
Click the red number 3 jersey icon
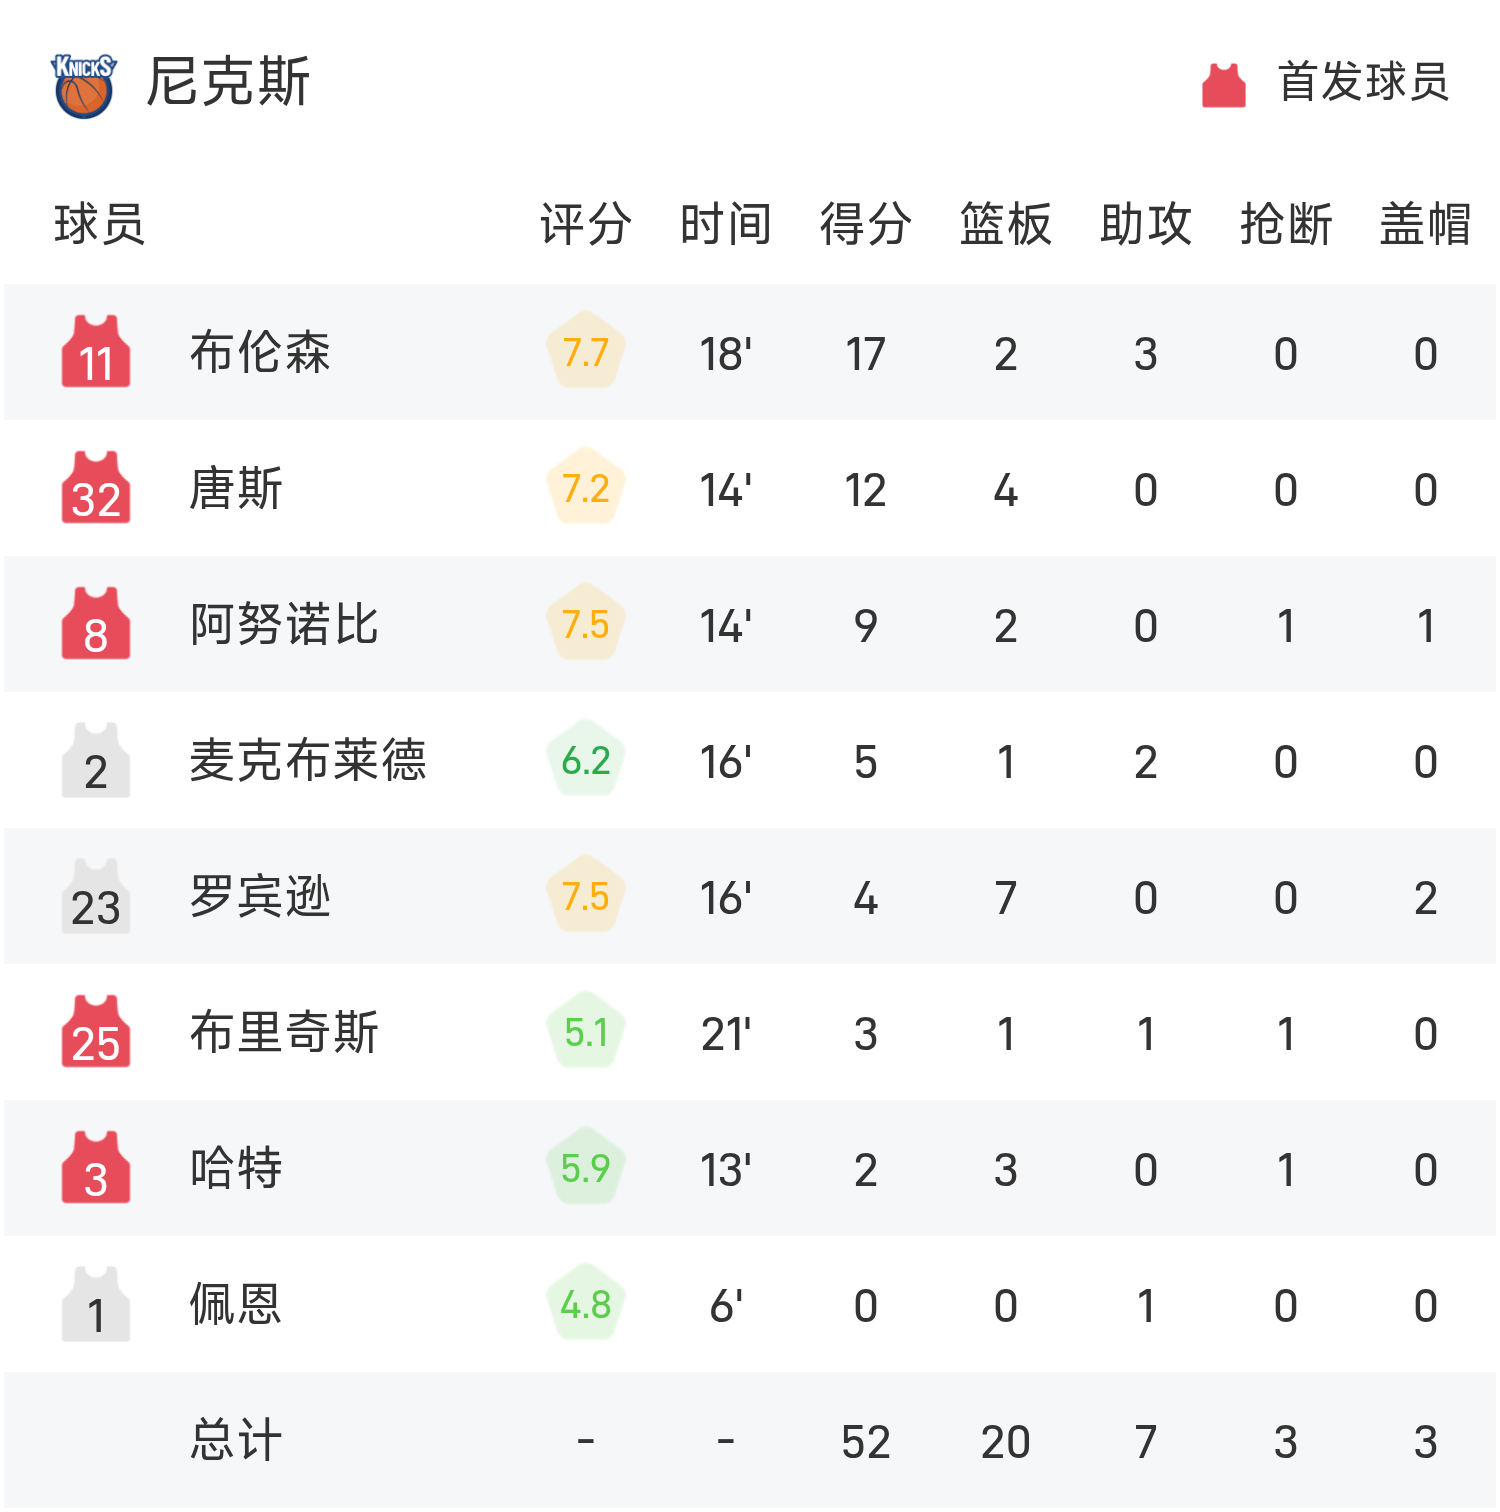96,1168
